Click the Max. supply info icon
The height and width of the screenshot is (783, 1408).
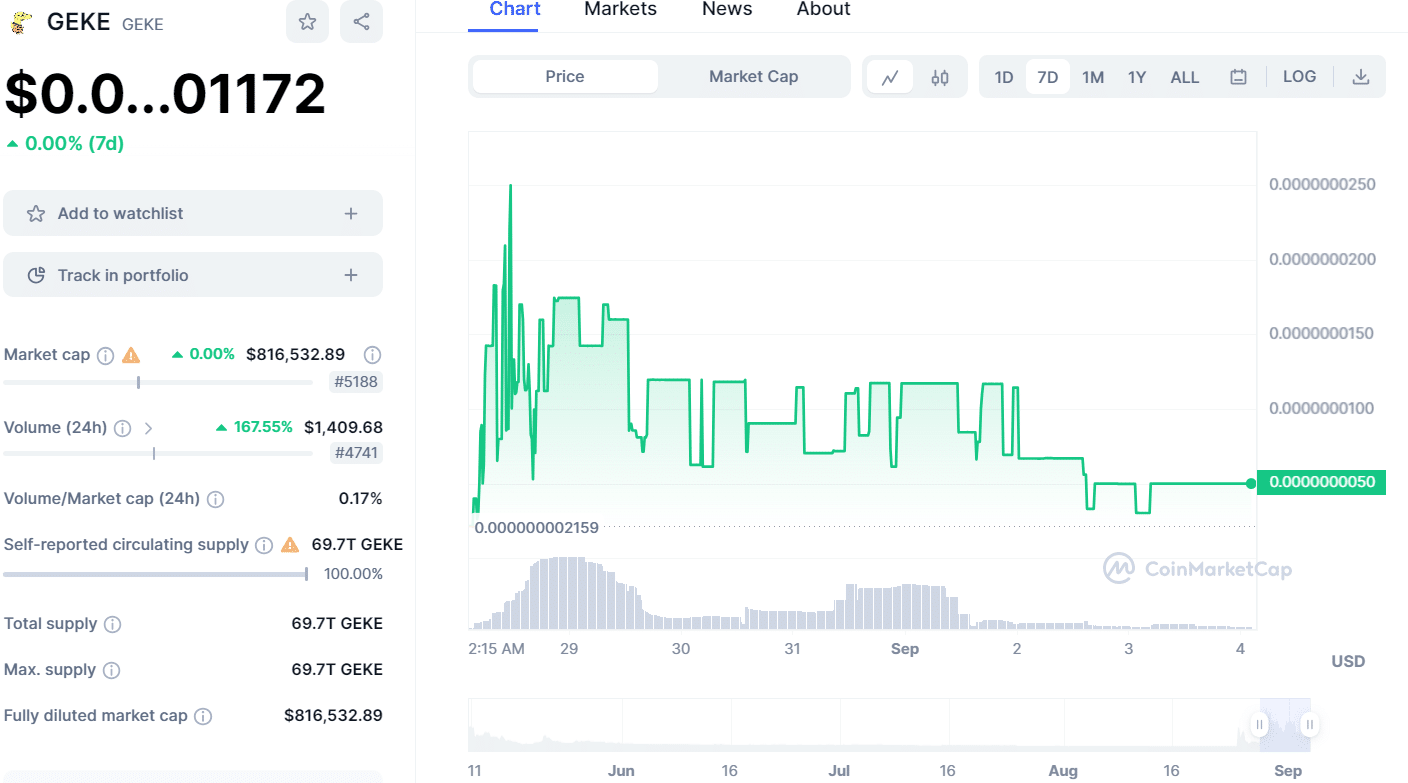[112, 670]
